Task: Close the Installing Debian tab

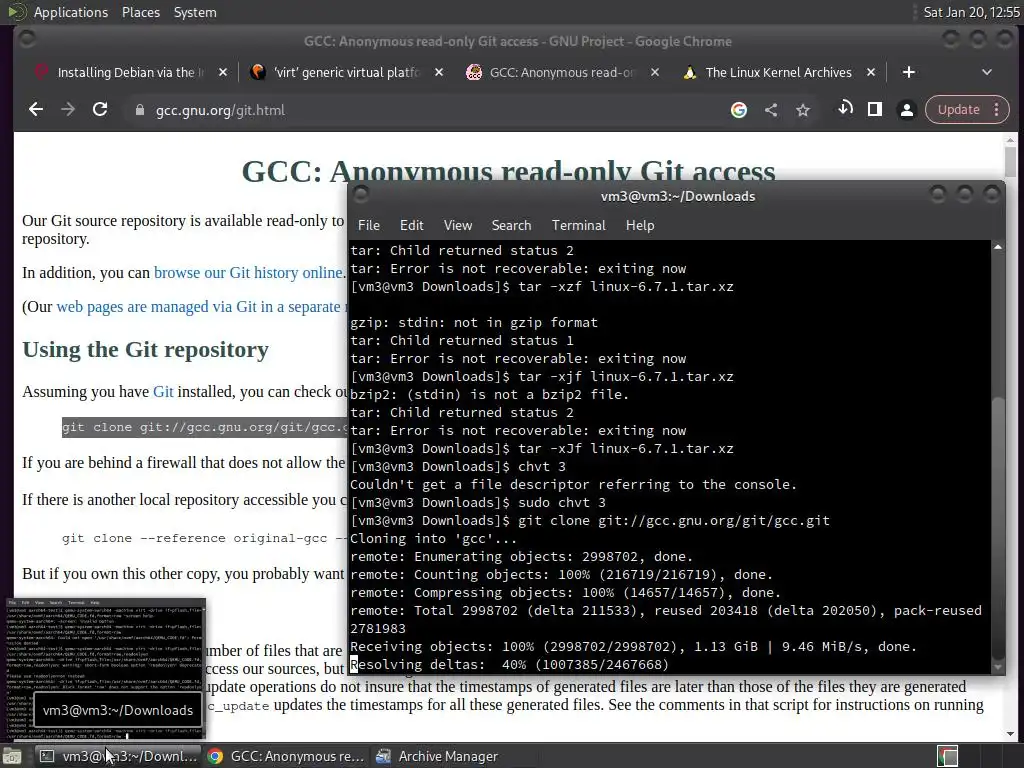Action: click(x=223, y=72)
